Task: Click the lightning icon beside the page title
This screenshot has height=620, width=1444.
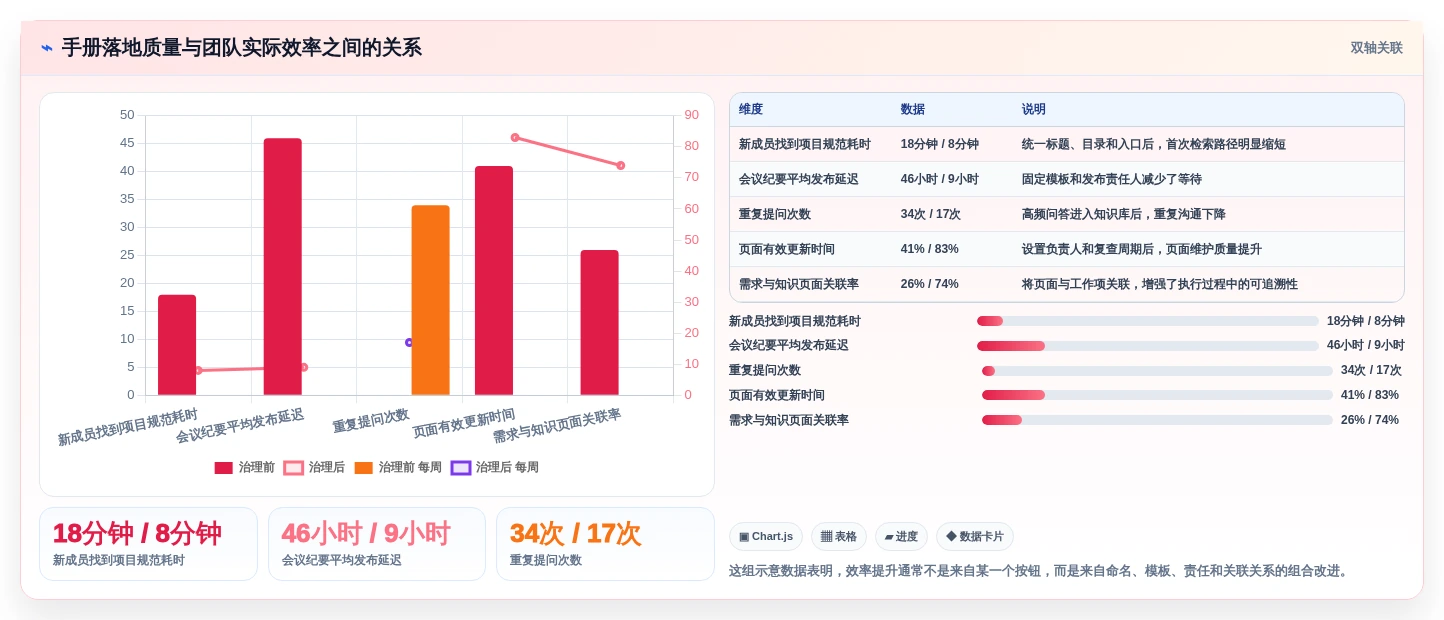Action: 46,48
